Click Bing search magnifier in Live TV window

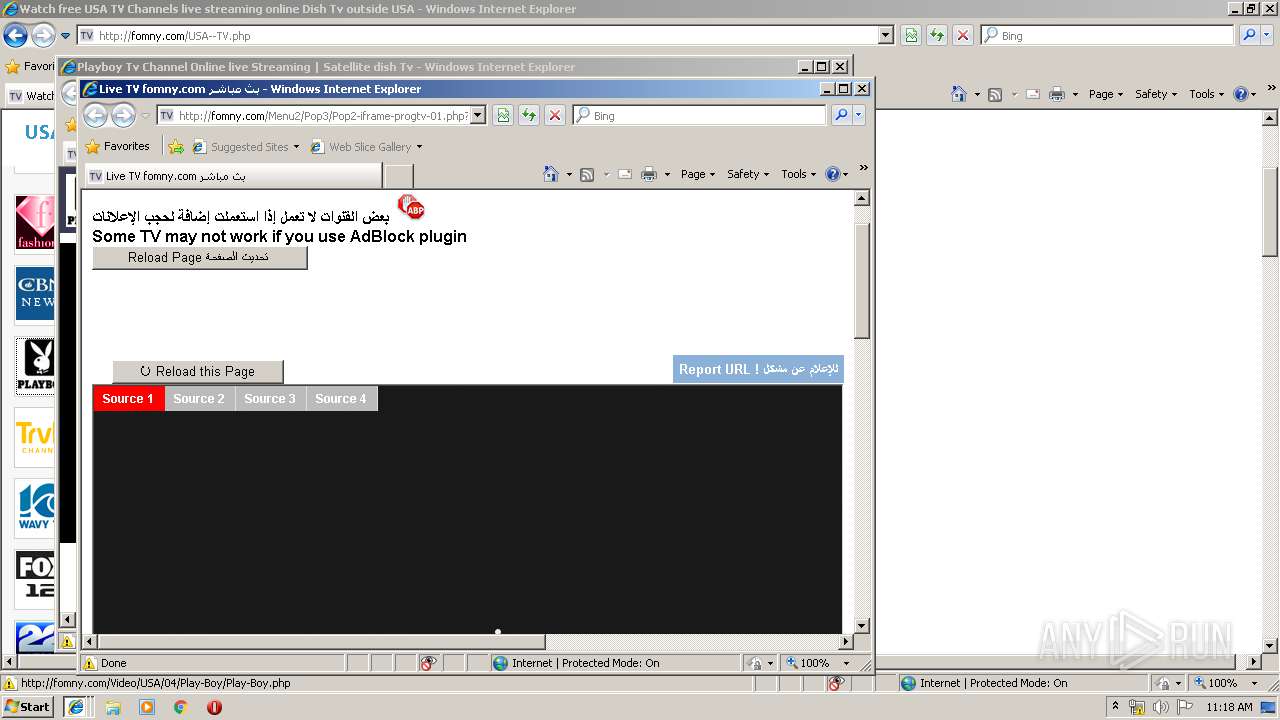[841, 115]
